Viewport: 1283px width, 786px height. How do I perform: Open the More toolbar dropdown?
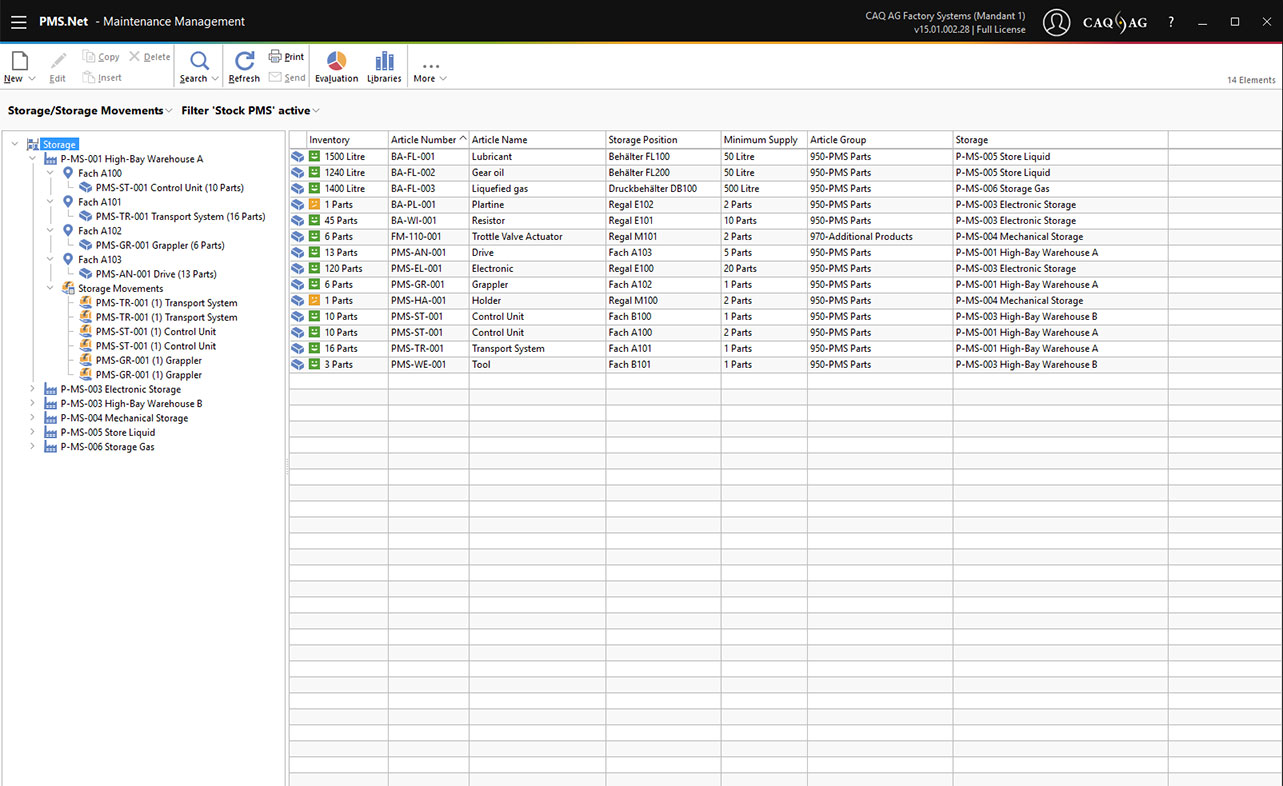(x=430, y=70)
